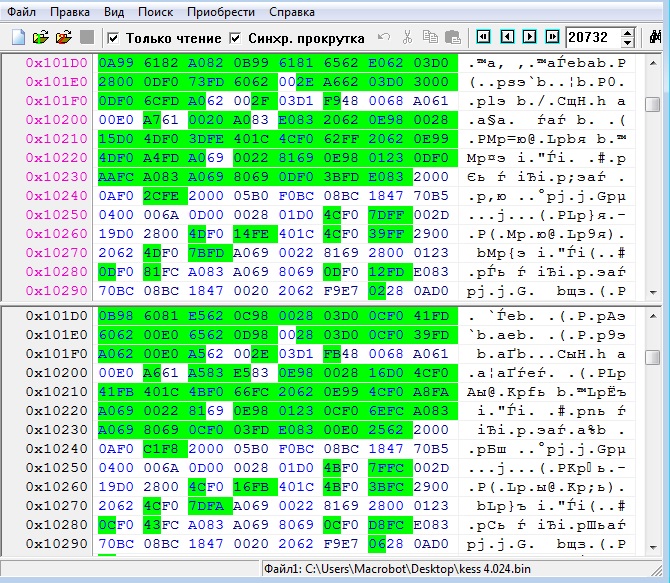This screenshot has height=583, width=670.
Task: Go to previous difference arrow button
Action: pos(506,38)
